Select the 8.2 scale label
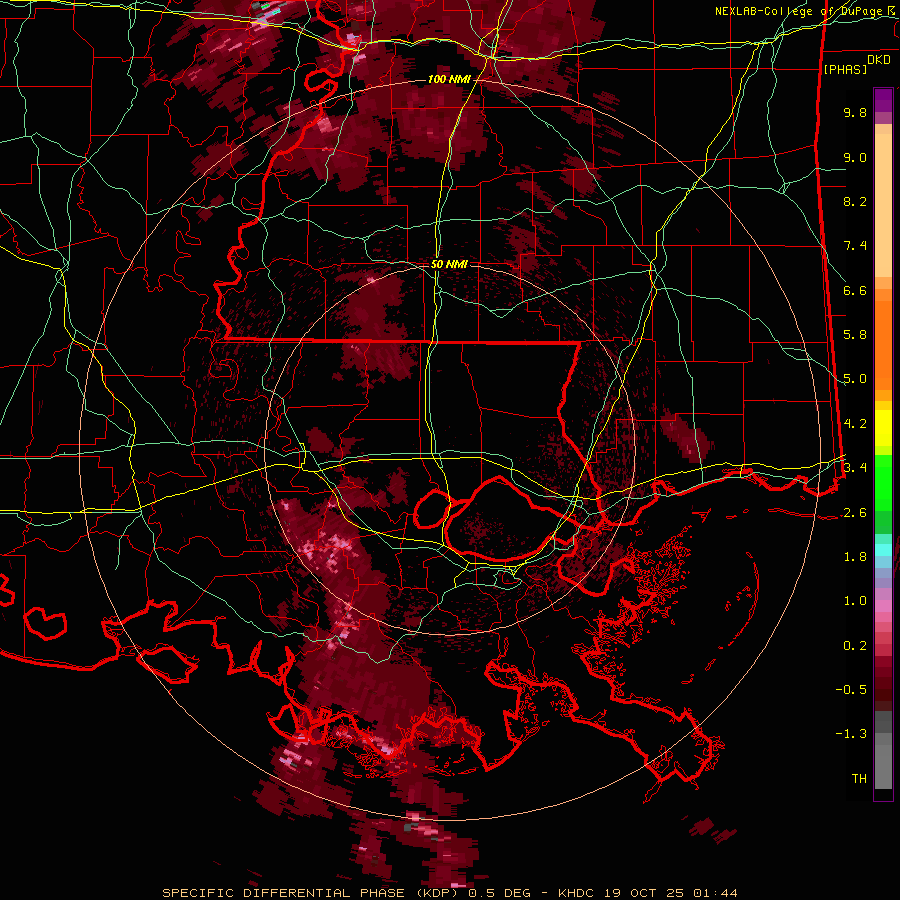The width and height of the screenshot is (900, 900). tap(855, 201)
